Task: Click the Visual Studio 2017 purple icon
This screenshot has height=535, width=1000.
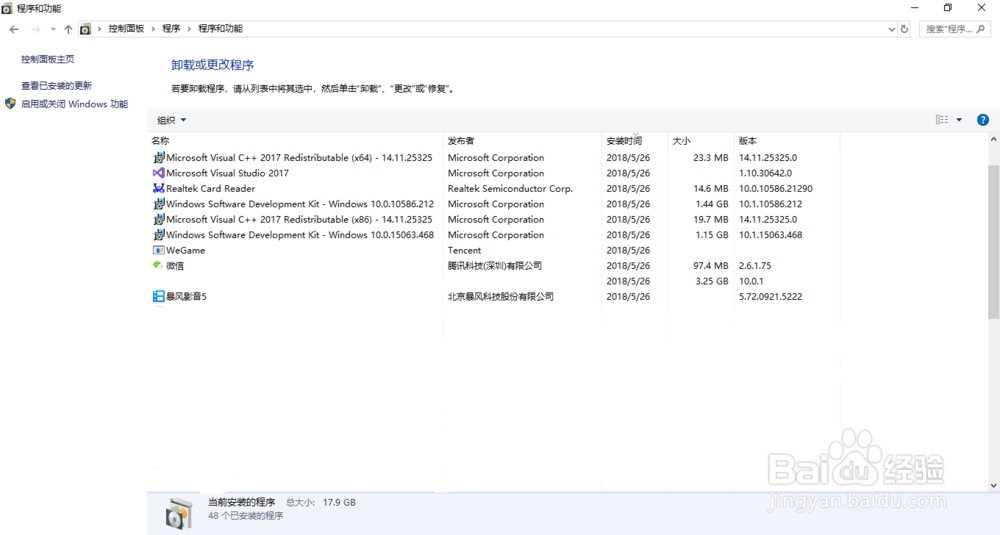Action: coord(159,173)
